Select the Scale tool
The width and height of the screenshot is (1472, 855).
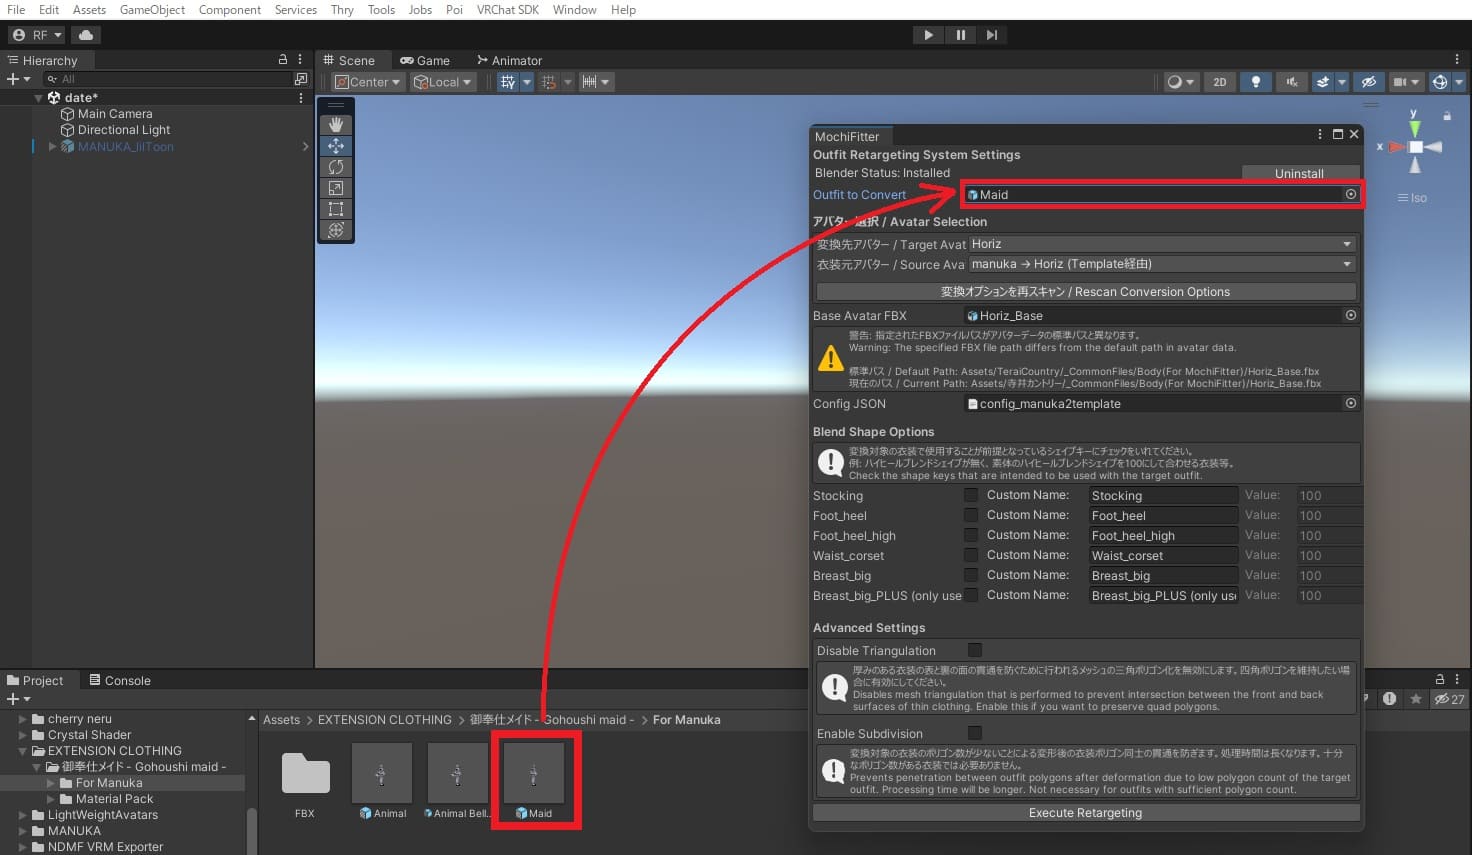[x=336, y=188]
